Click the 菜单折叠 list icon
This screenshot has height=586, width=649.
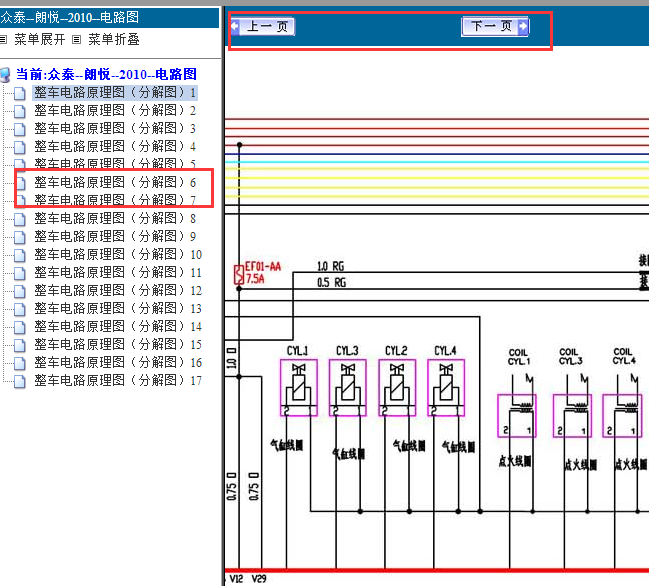point(77,40)
